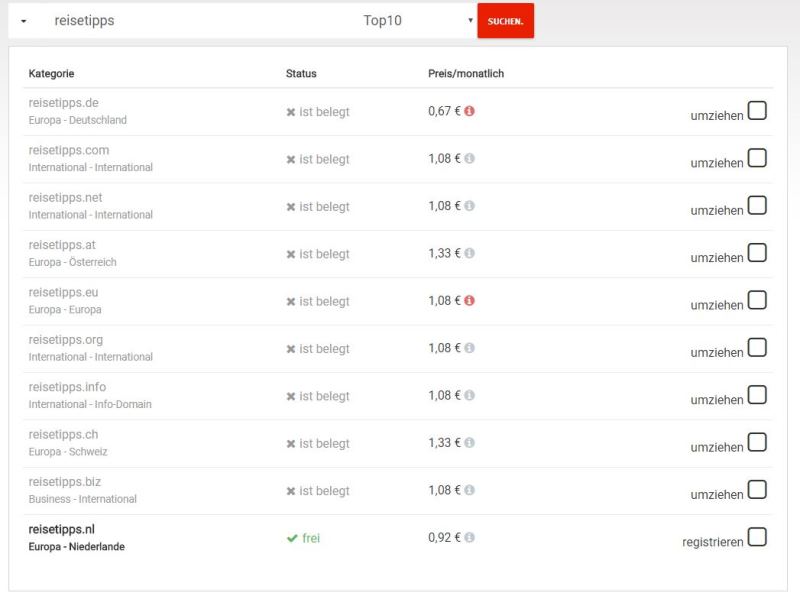
Task: Click the registrieren label for reisetipps.nl
Action: click(713, 542)
